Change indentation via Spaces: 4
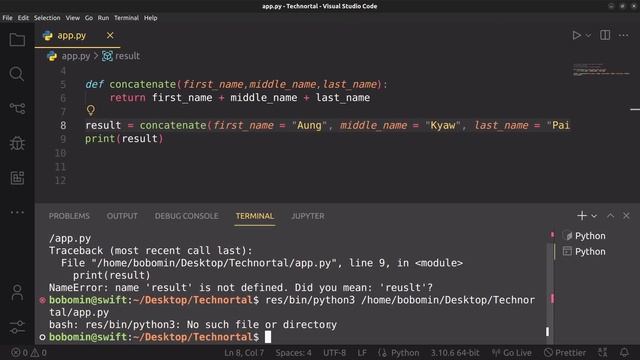640x360 pixels. (293, 353)
